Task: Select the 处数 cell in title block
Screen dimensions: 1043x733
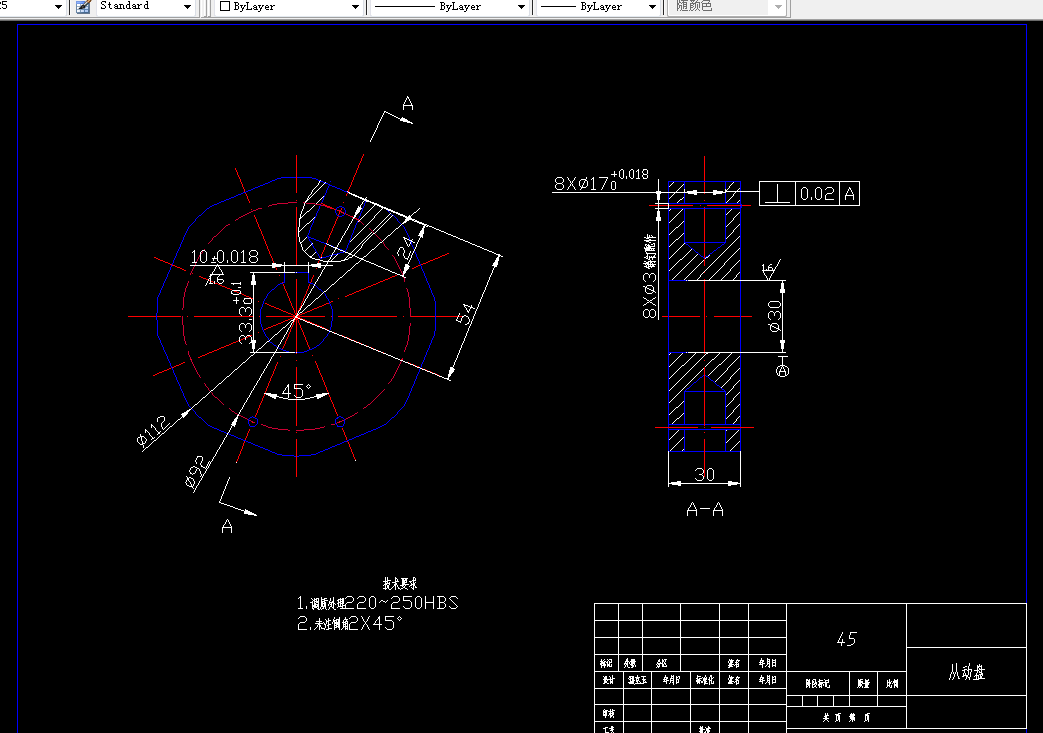Action: [630, 663]
